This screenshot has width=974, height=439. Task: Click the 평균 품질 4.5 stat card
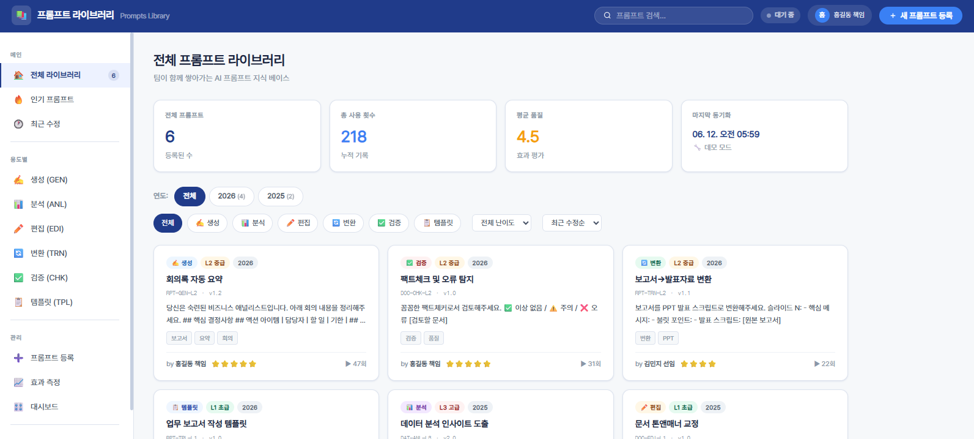pos(589,136)
